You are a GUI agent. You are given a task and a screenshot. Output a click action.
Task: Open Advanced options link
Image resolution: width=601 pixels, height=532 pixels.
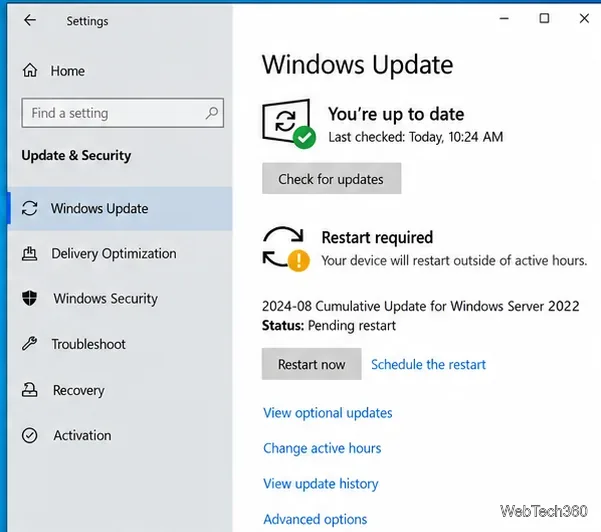click(x=315, y=519)
